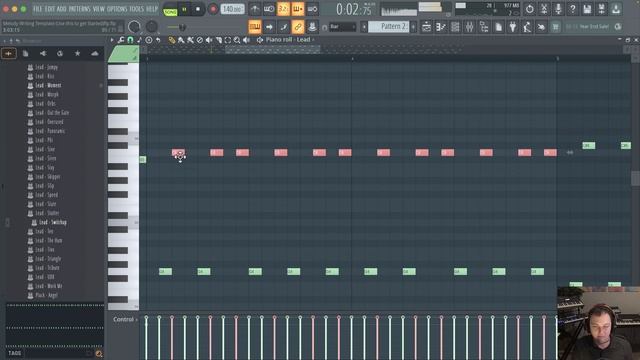Select the piano roll select tool
Image resolution: width=640 pixels, height=360 pixels.
pyautogui.click(x=228, y=40)
